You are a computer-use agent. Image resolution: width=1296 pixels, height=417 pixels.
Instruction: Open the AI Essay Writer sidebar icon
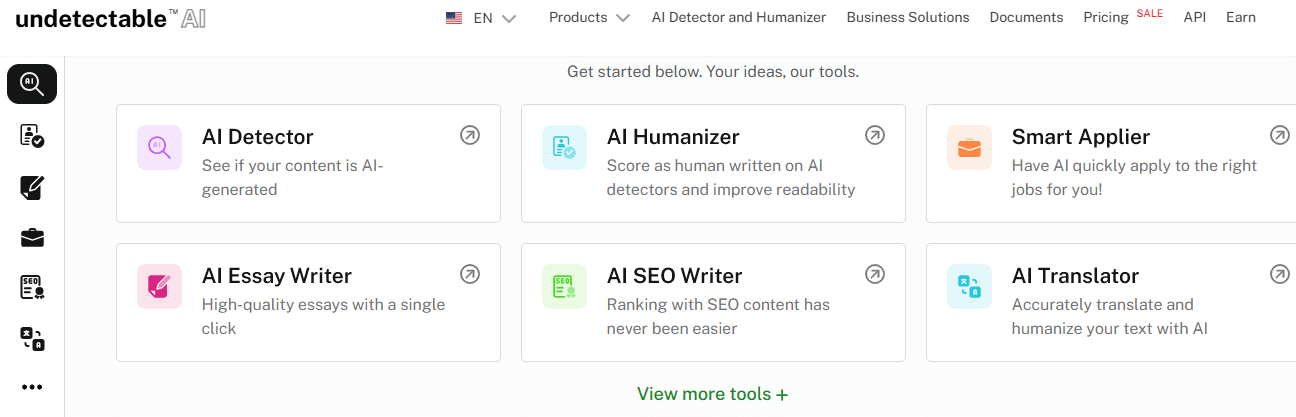(32, 187)
